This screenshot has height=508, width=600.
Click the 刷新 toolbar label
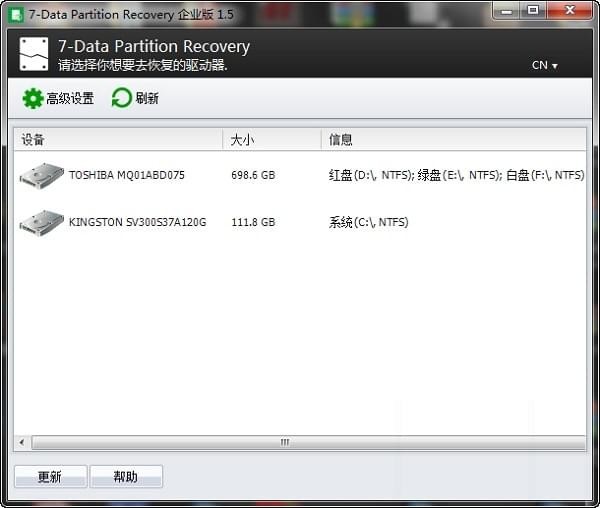[x=147, y=98]
